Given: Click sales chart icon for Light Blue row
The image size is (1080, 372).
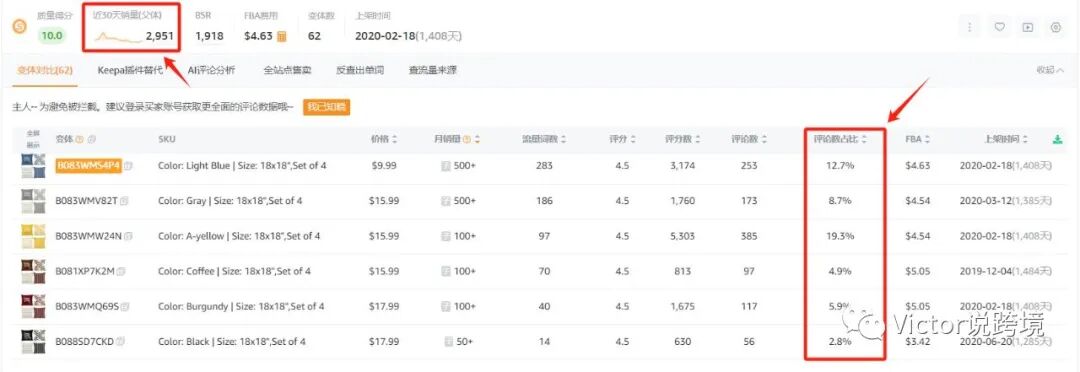Looking at the screenshot, I should click(445, 166).
